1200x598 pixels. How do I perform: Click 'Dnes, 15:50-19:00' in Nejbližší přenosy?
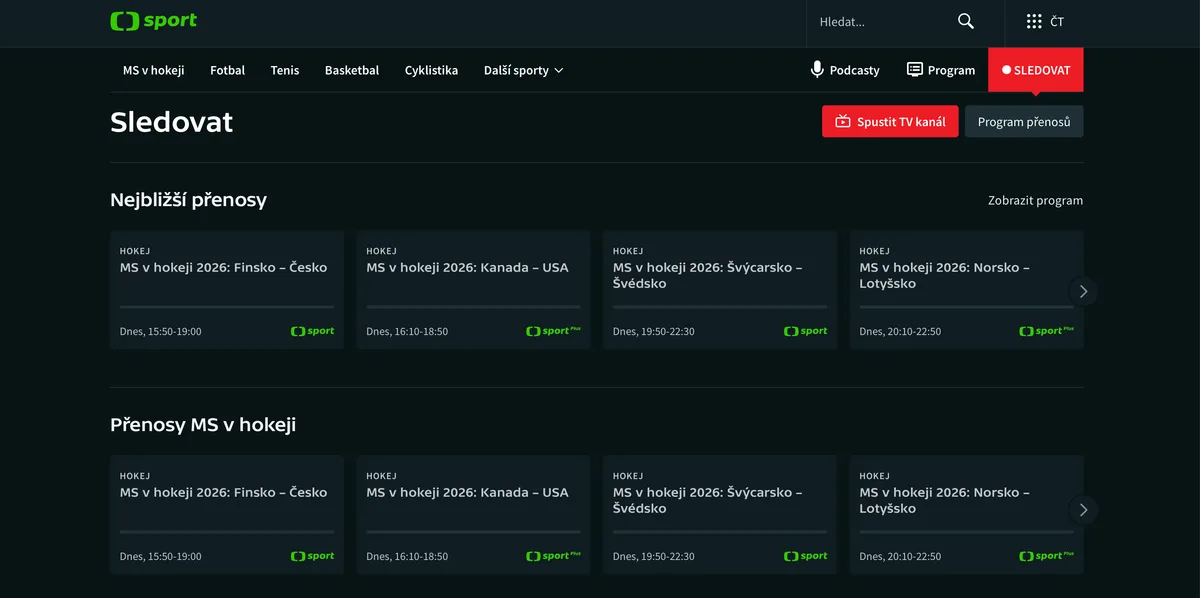[x=160, y=331]
